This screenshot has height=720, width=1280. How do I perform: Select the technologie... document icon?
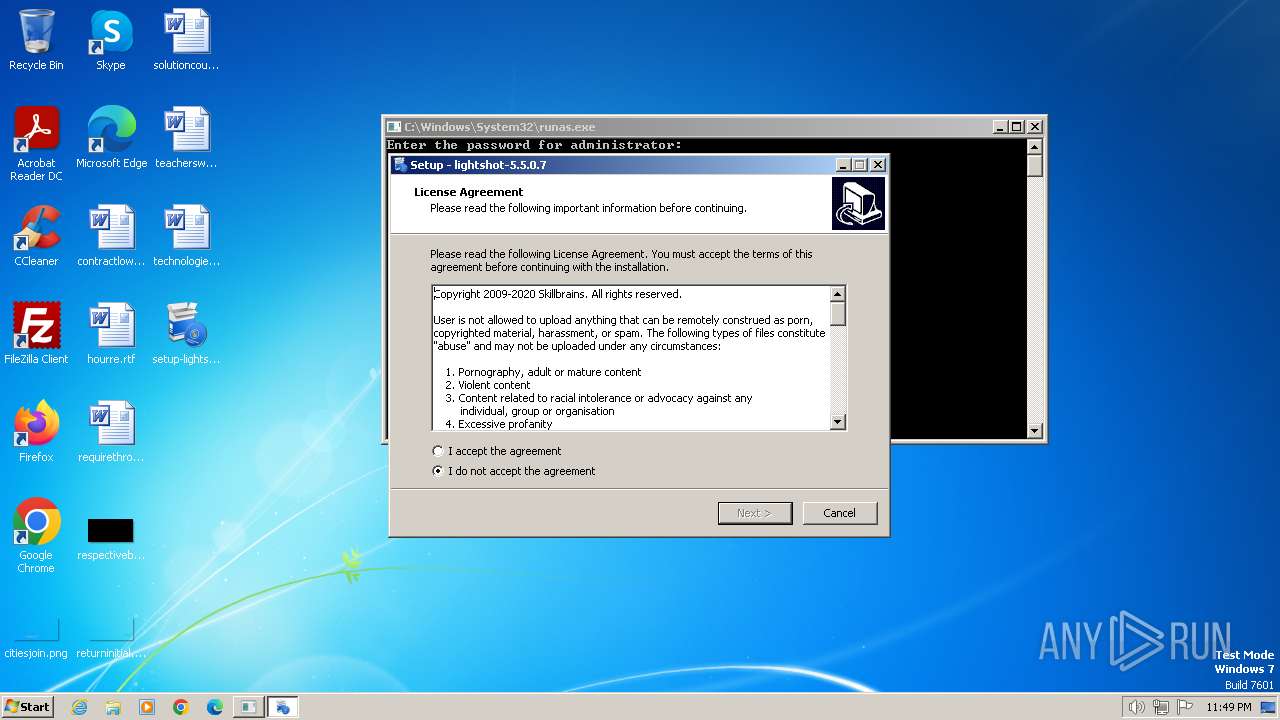(x=186, y=236)
